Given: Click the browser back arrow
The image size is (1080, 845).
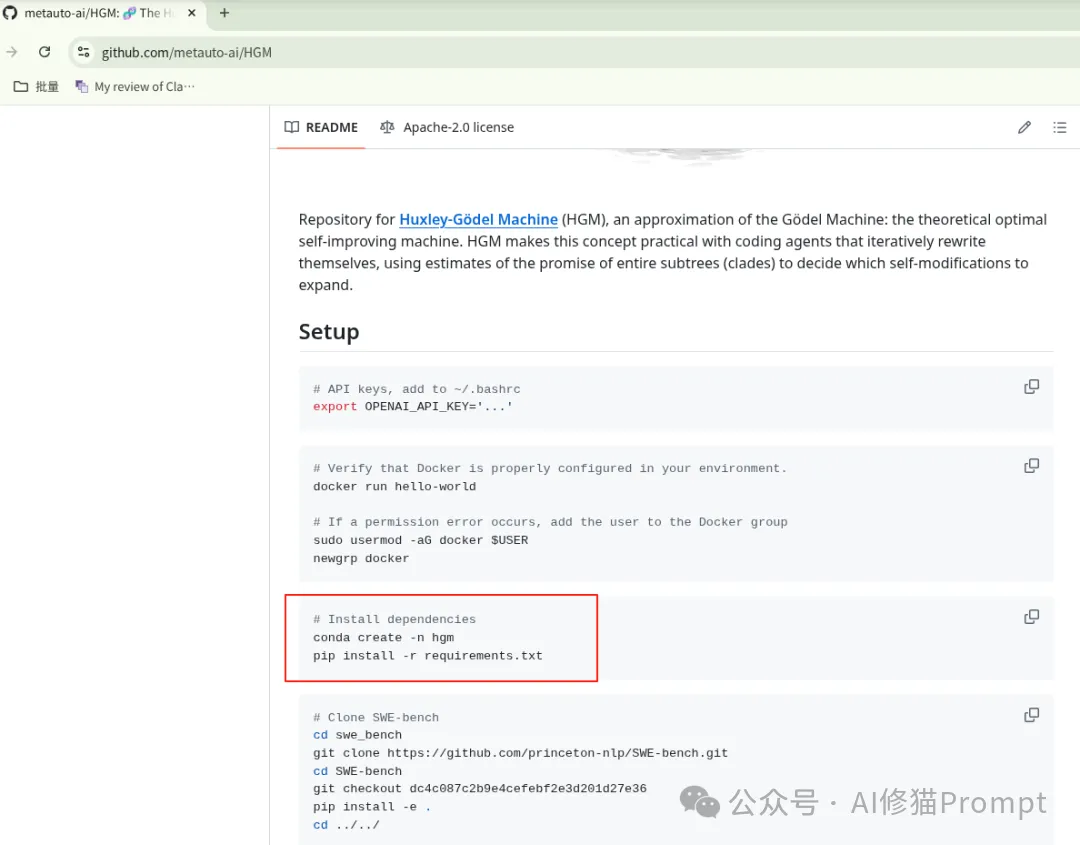Looking at the screenshot, I should tap(12, 52).
